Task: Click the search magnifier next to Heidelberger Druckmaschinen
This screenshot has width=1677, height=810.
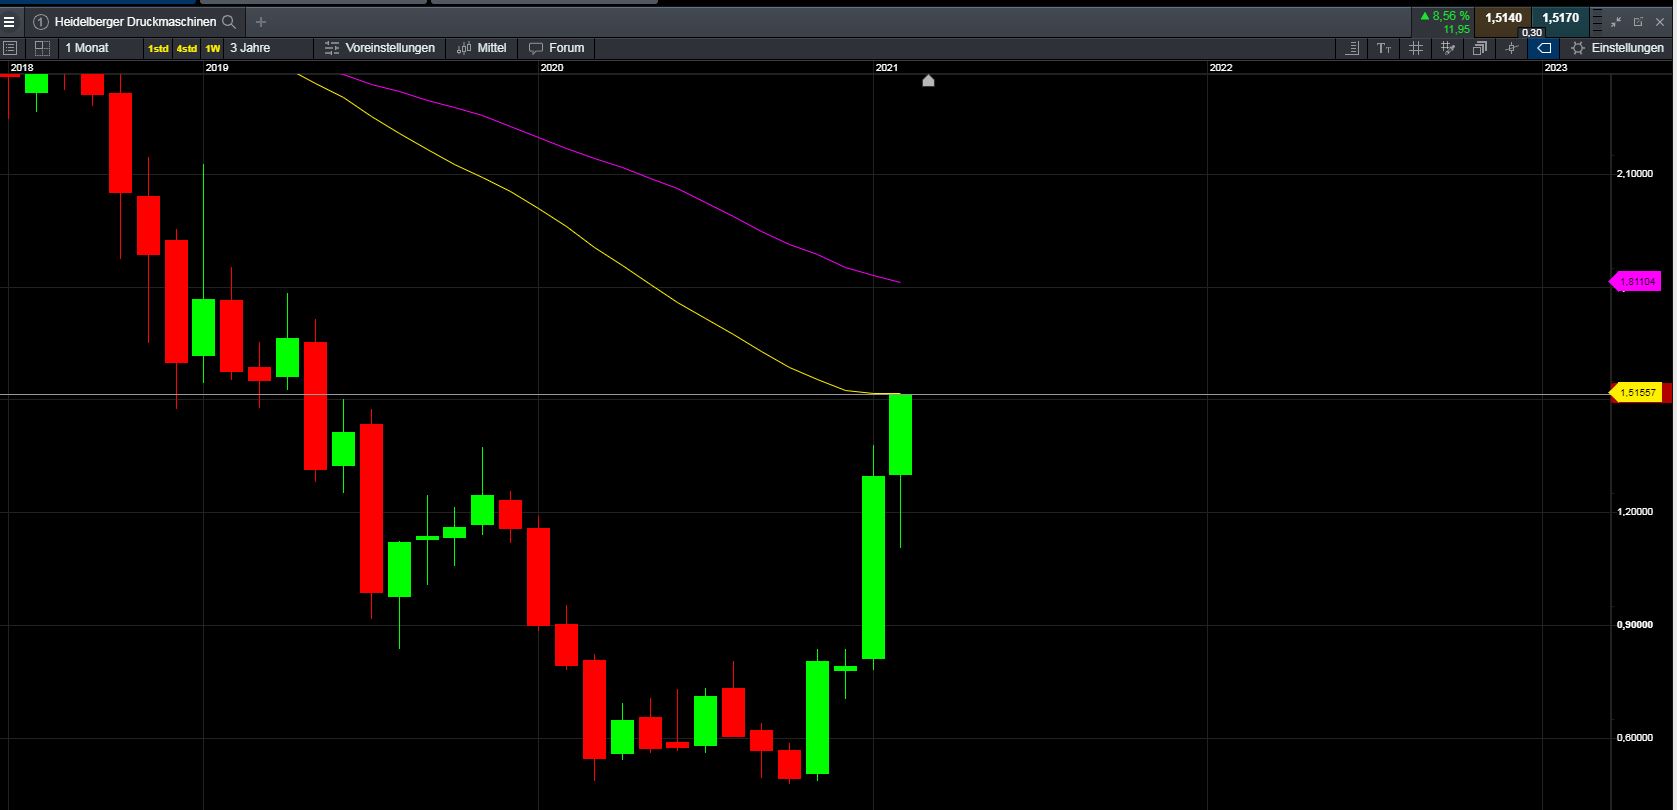Action: pos(229,21)
